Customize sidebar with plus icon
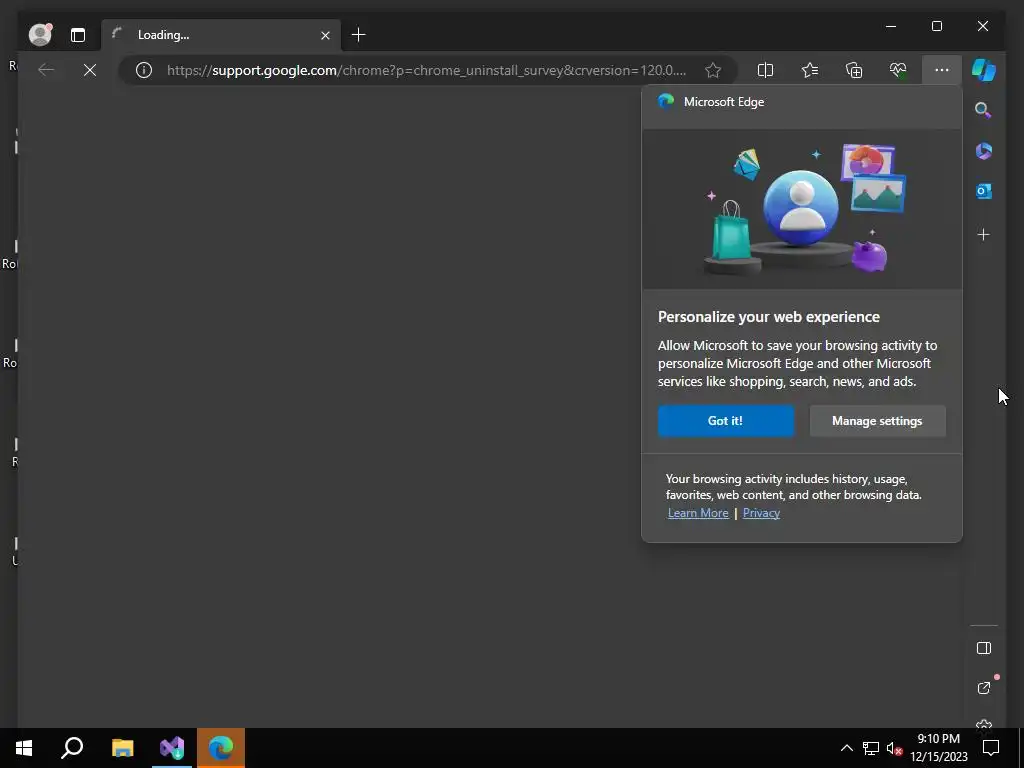This screenshot has height=768, width=1024. point(984,234)
